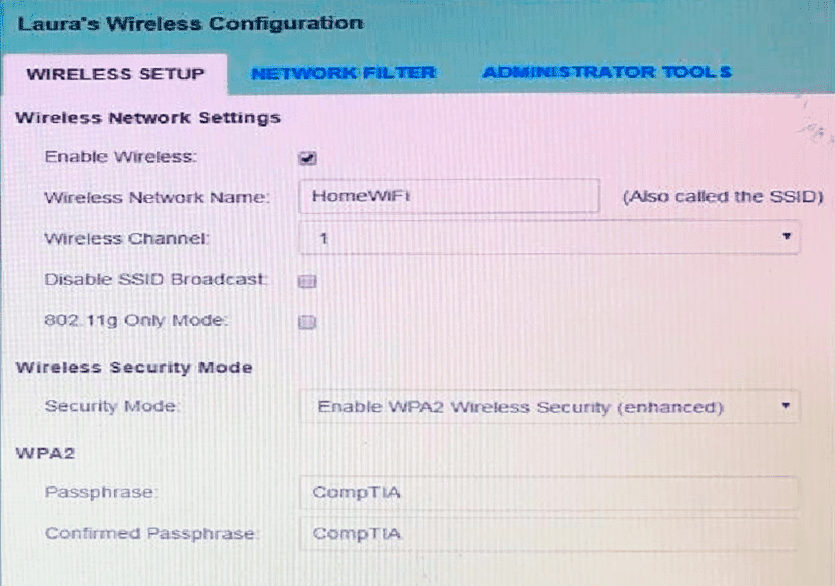Open the Wireless Channel dropdown
This screenshot has height=586, width=835.
tap(549, 239)
